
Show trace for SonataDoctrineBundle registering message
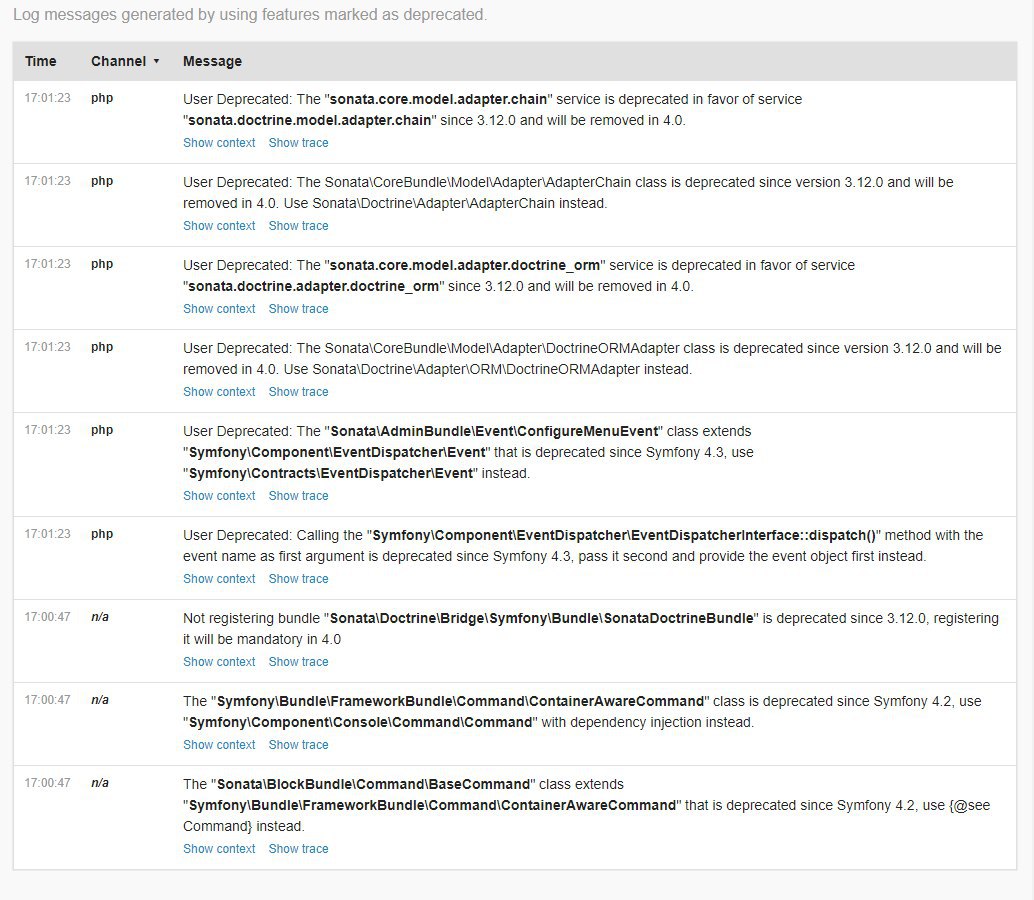pyautogui.click(x=298, y=662)
